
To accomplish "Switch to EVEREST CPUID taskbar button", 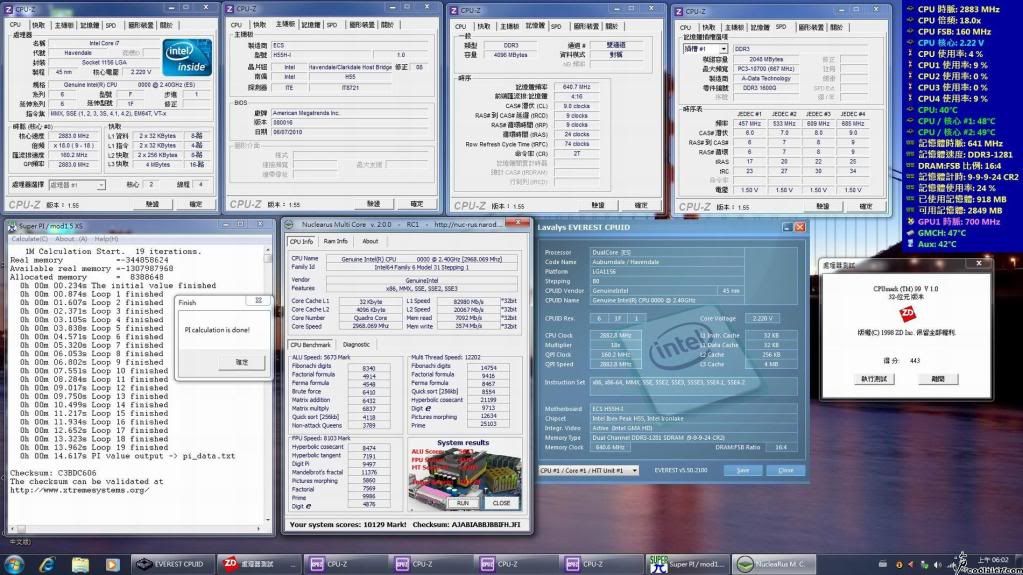I will tap(173, 564).
